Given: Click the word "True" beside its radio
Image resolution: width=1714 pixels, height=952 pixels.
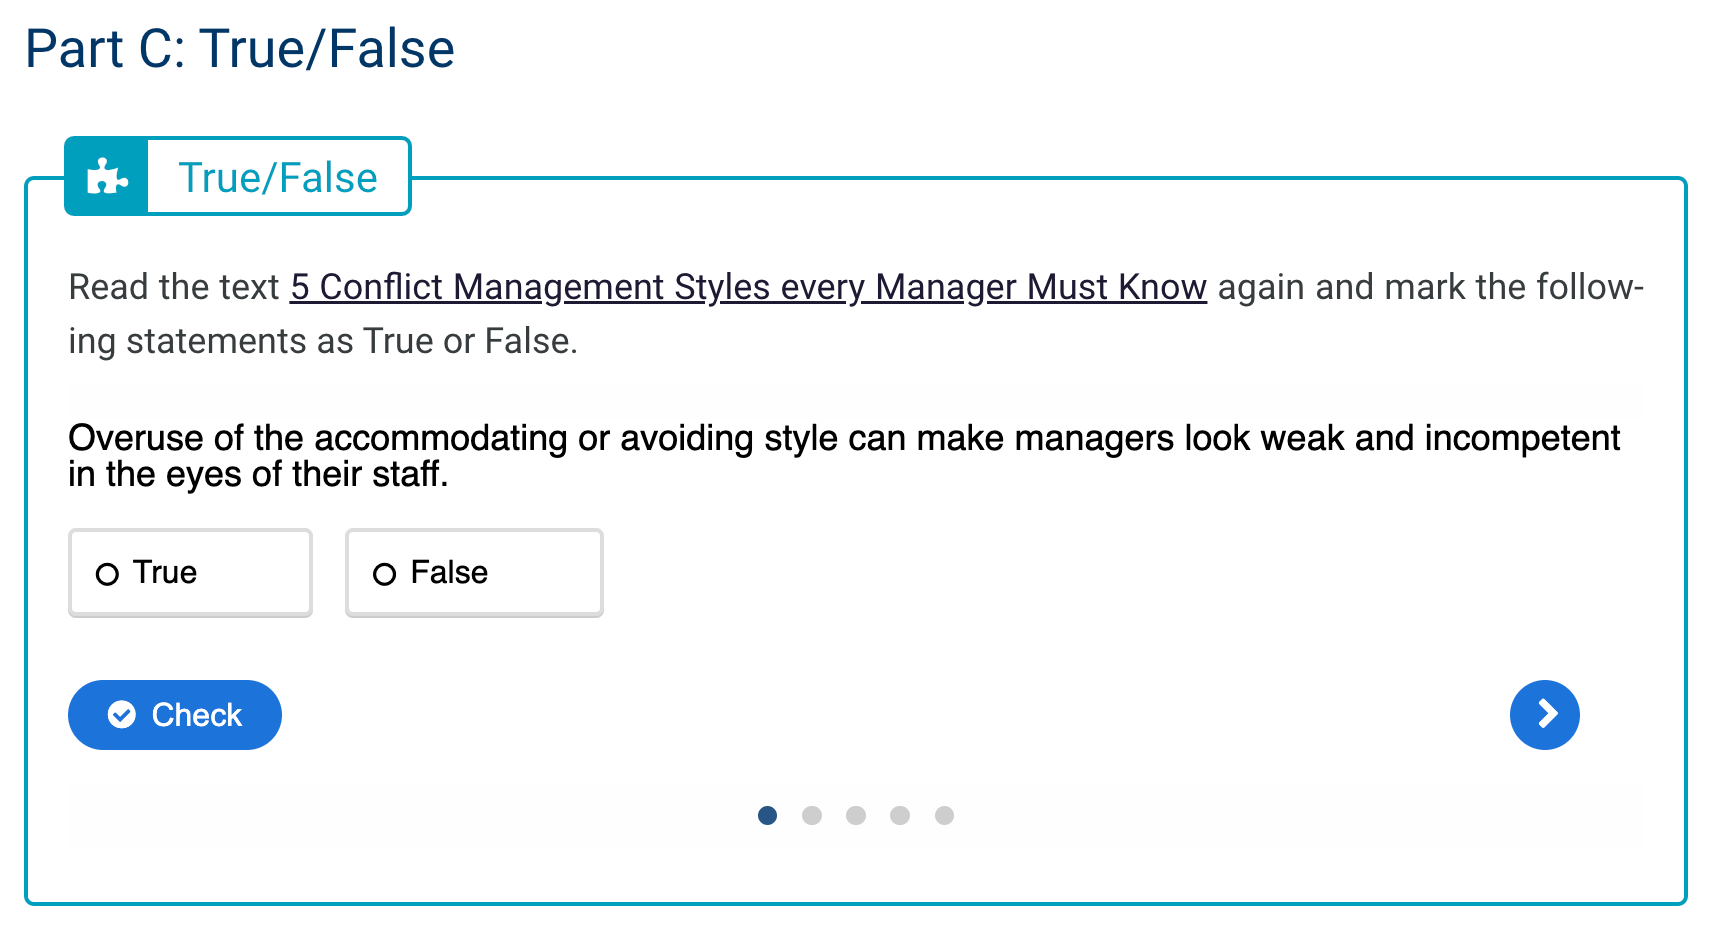Looking at the screenshot, I should [165, 572].
